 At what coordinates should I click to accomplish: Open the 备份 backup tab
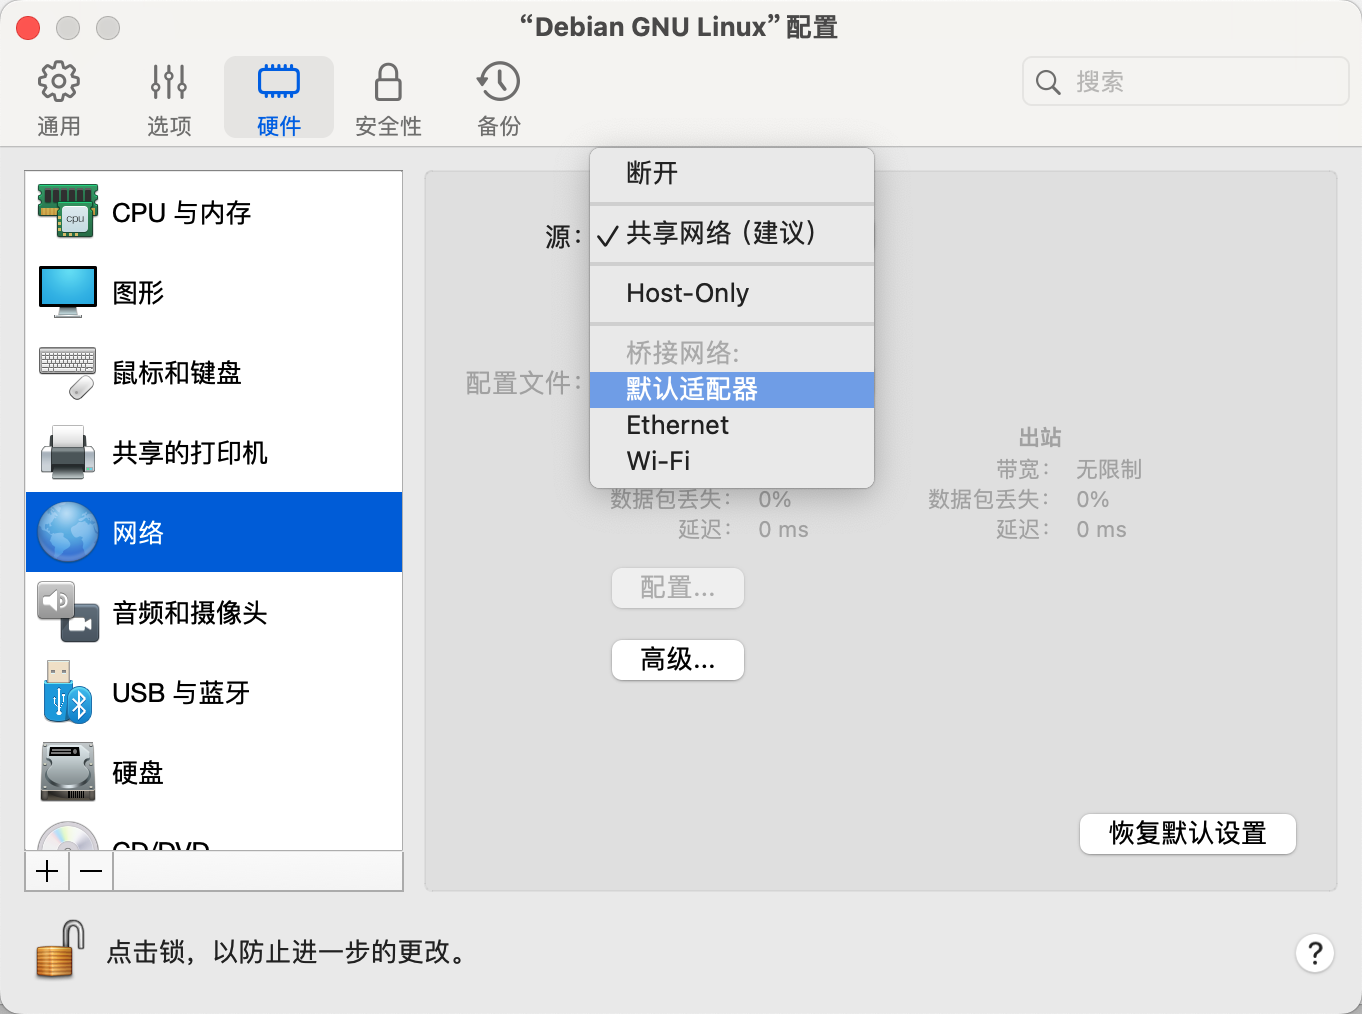(x=499, y=98)
